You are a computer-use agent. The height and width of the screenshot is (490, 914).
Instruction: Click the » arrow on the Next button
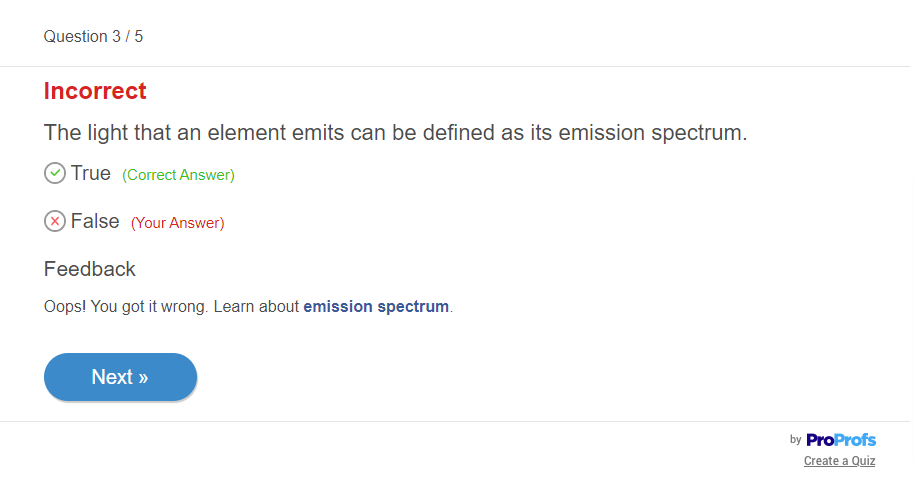click(x=143, y=377)
